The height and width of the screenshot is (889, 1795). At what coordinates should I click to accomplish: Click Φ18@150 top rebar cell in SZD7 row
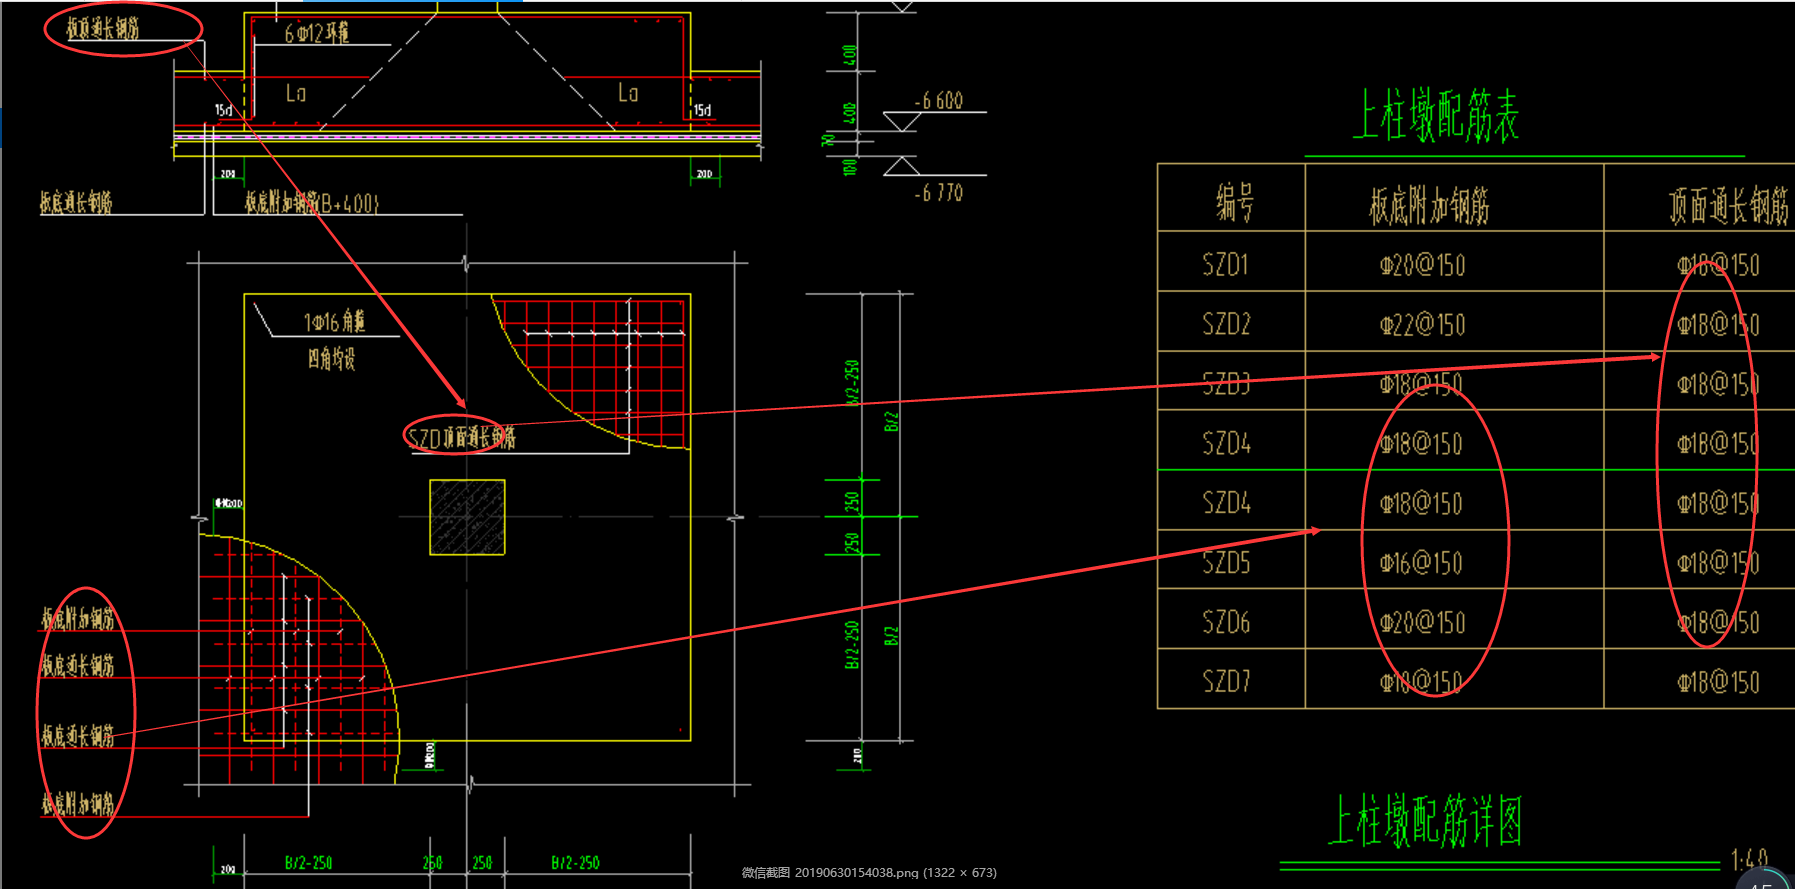(1718, 682)
